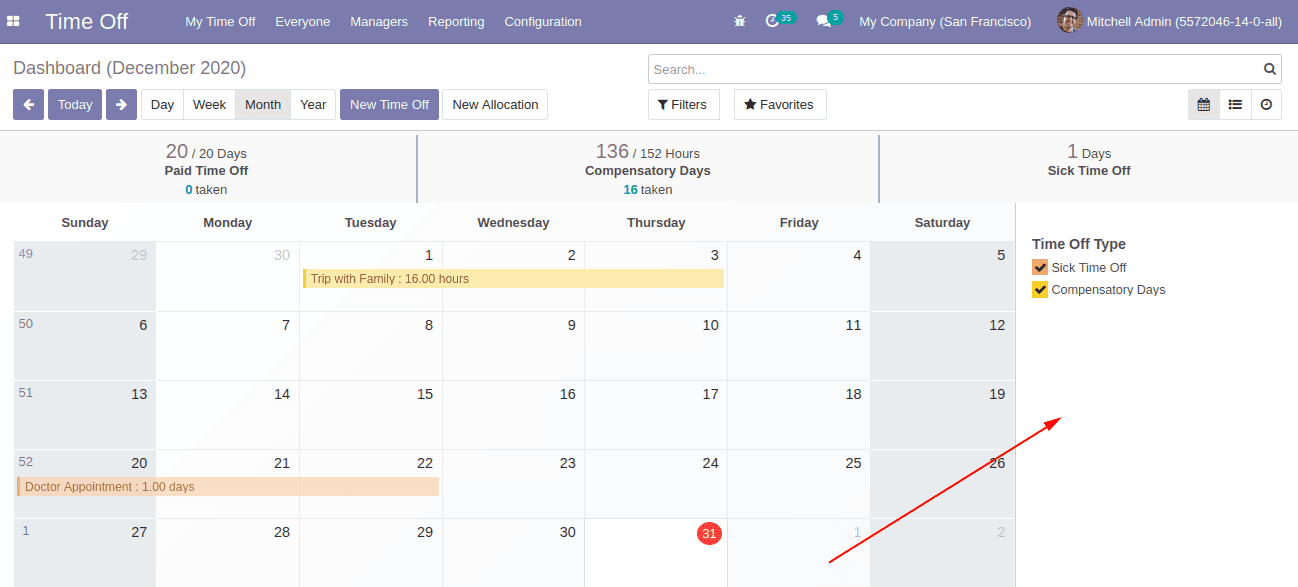Click the debug bug icon
This screenshot has width=1298, height=587.
pyautogui.click(x=739, y=21)
